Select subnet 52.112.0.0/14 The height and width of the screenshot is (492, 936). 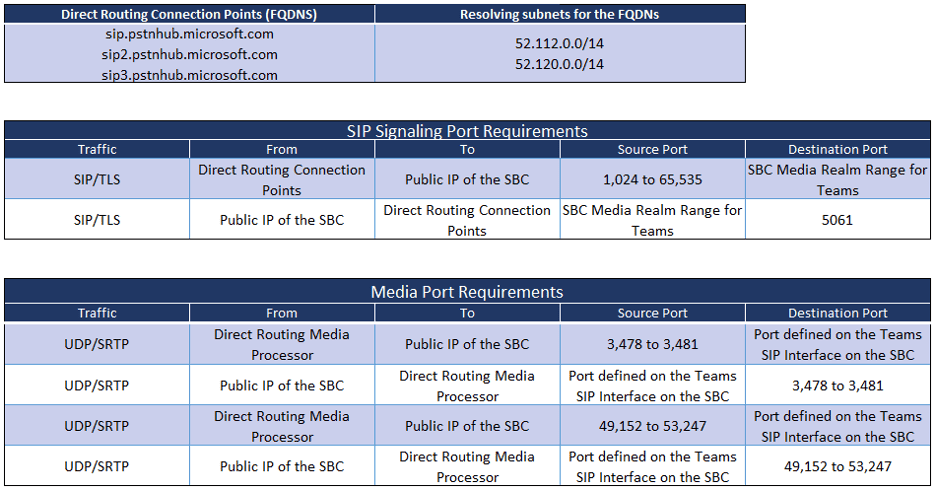(559, 44)
